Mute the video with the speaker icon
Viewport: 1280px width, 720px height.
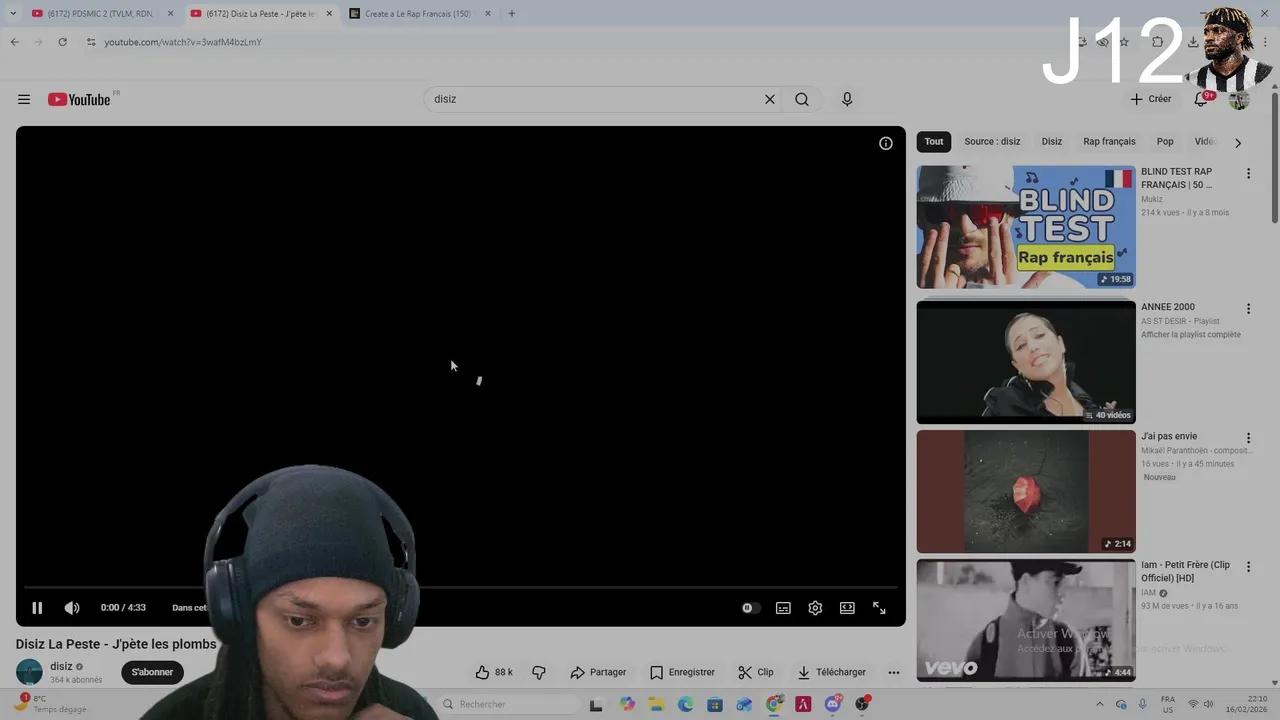coord(72,608)
